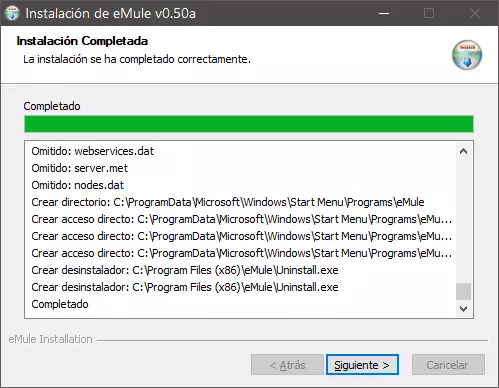
Task: Select log line 'Omitido: nodes.dat'
Action: pyautogui.click(x=78, y=185)
